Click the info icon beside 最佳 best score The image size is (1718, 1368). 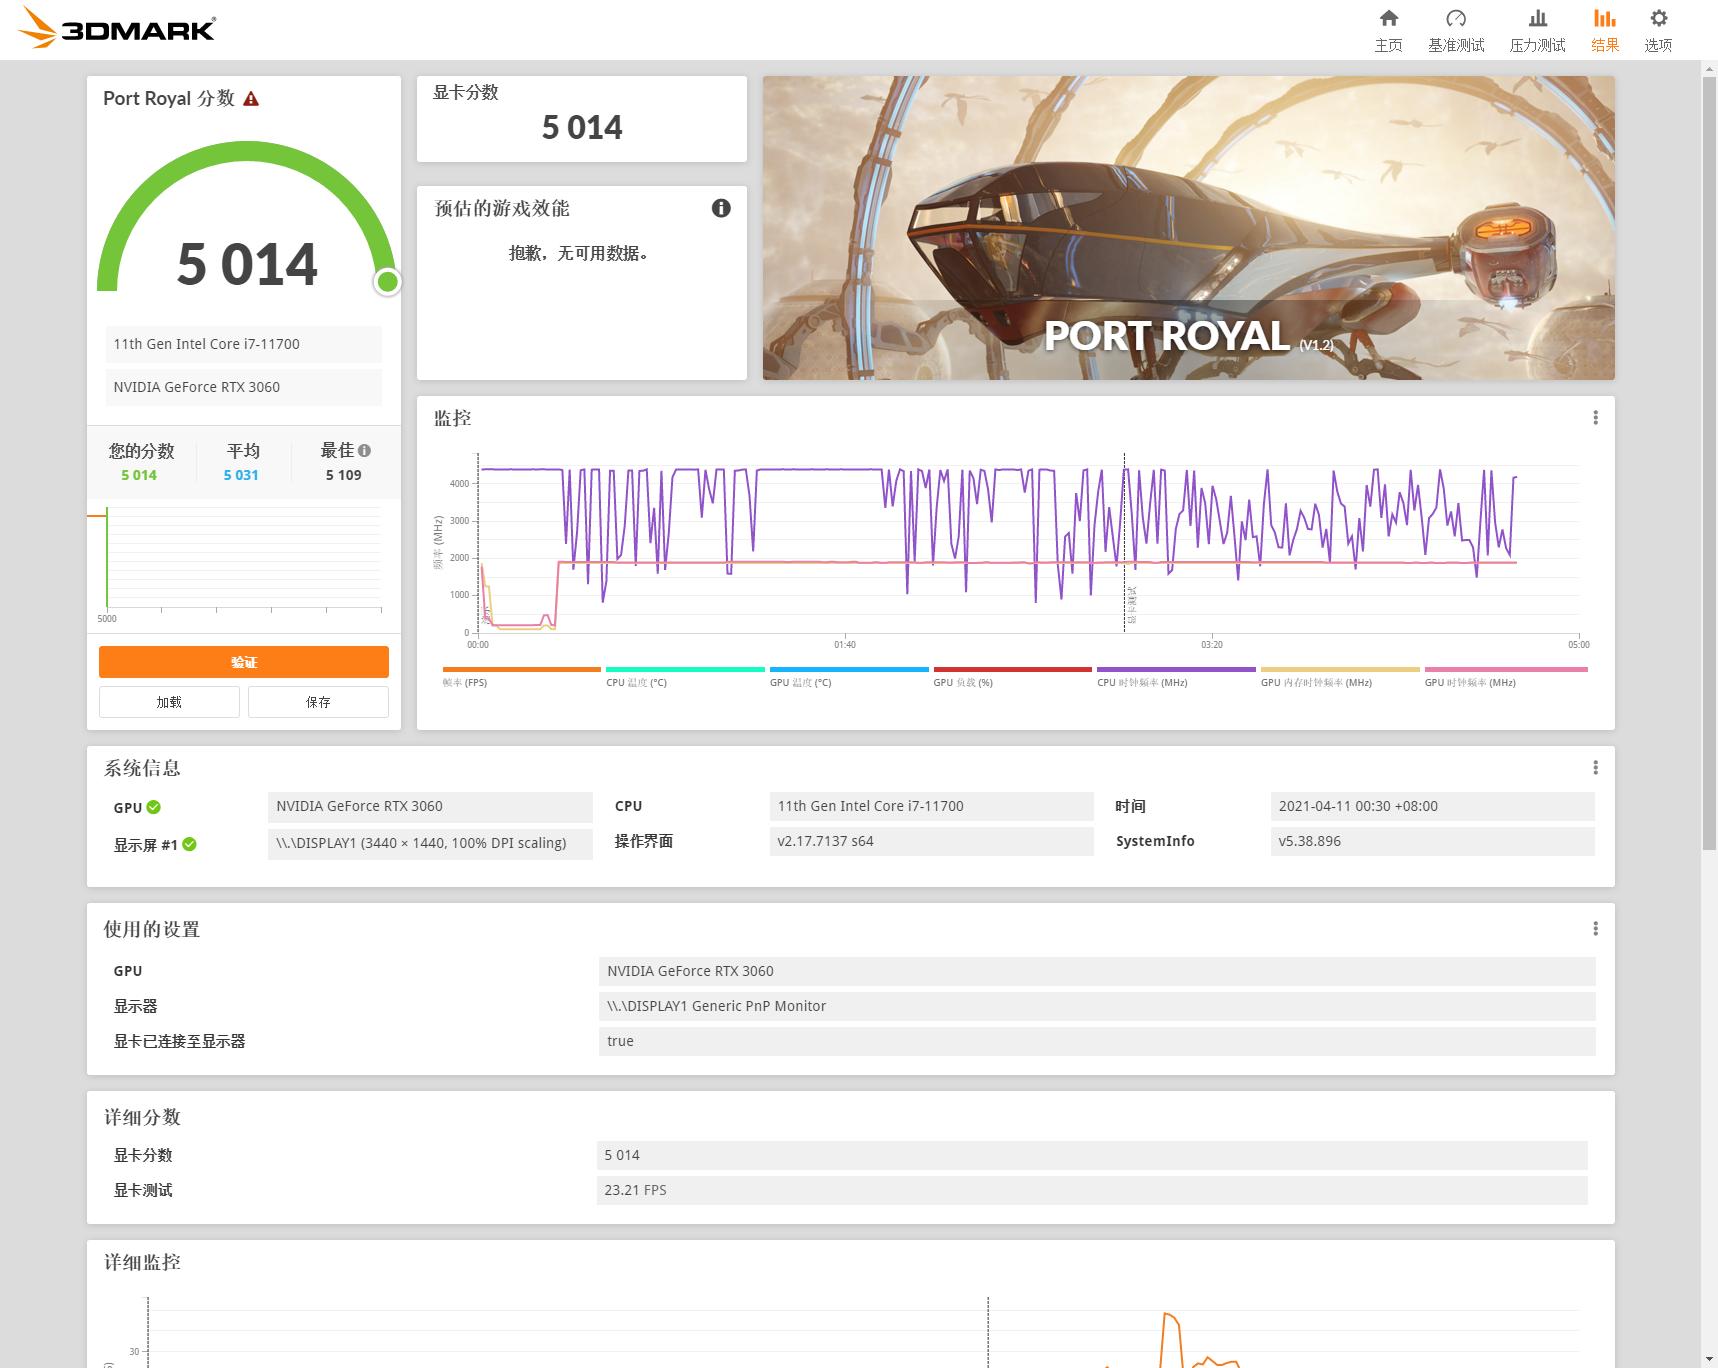pos(364,451)
